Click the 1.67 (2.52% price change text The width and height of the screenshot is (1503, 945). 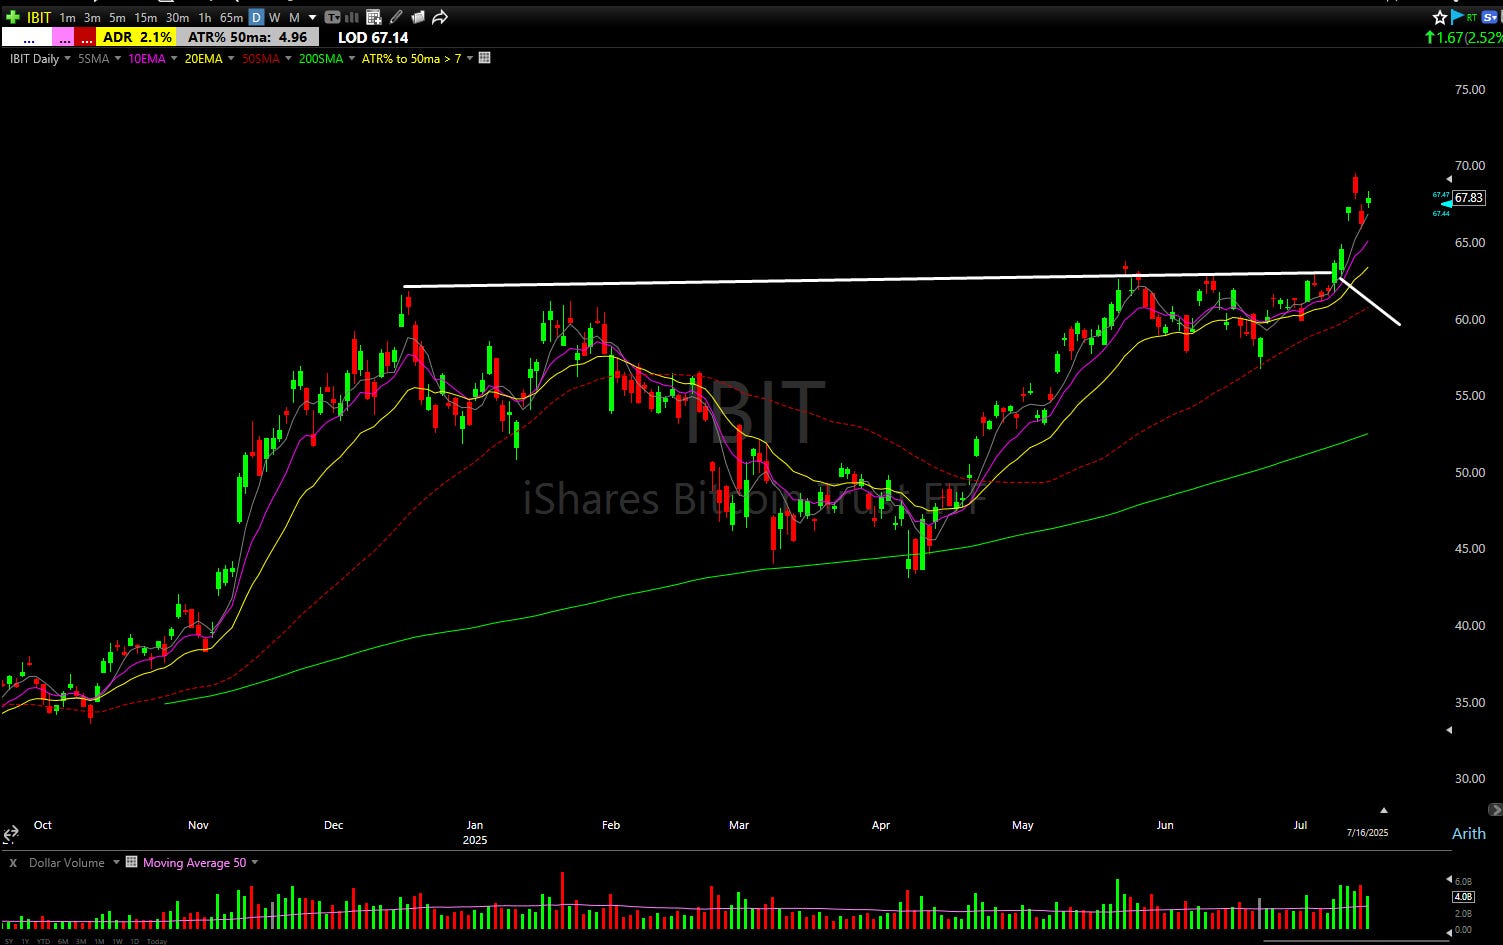pos(1469,37)
